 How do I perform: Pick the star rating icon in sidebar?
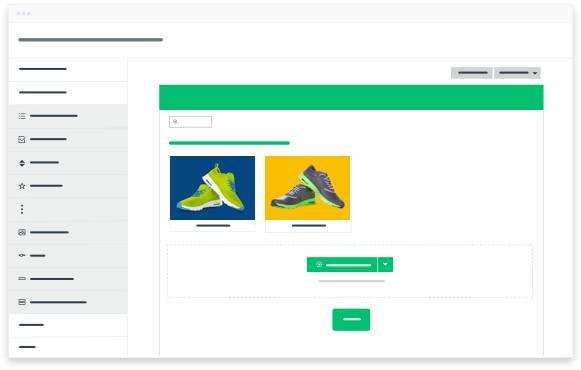click(22, 186)
